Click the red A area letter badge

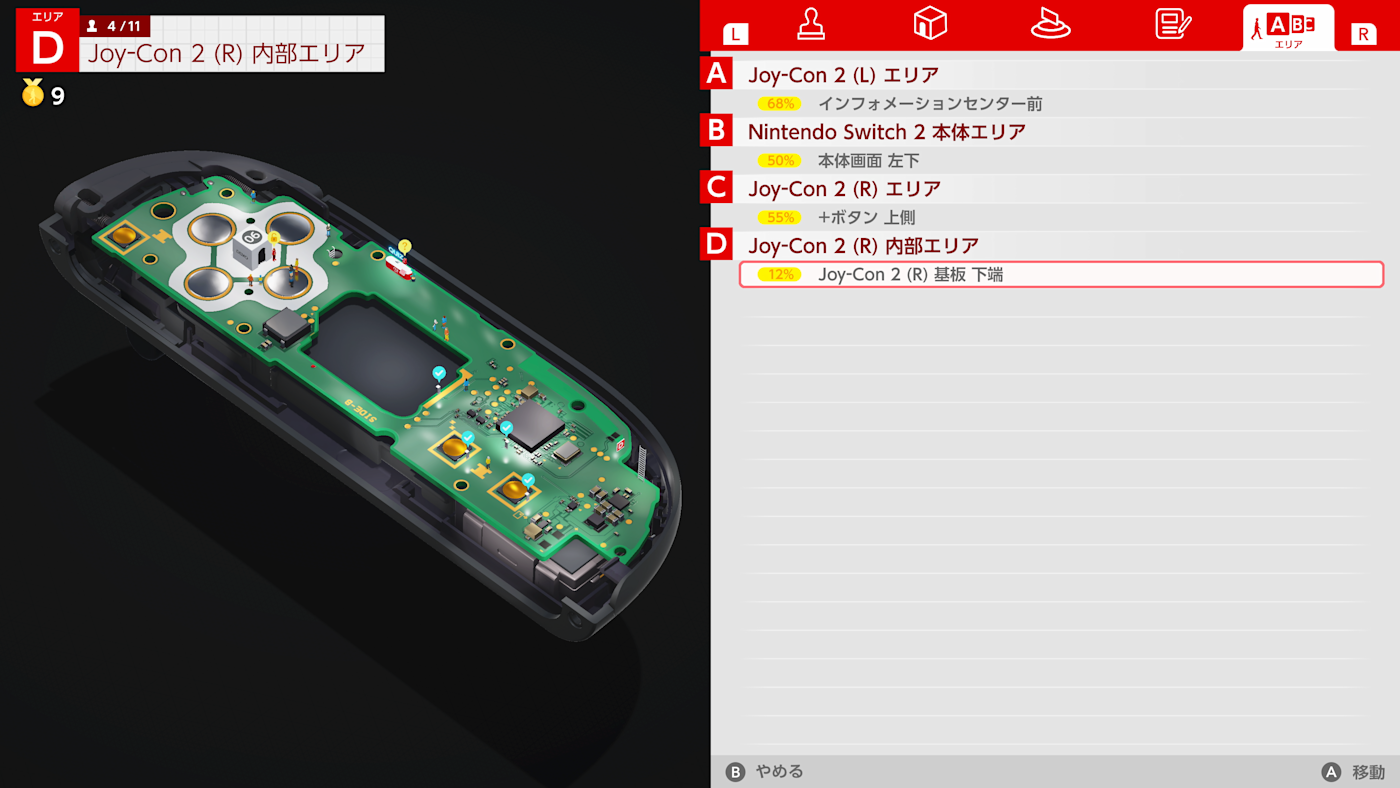[x=715, y=75]
